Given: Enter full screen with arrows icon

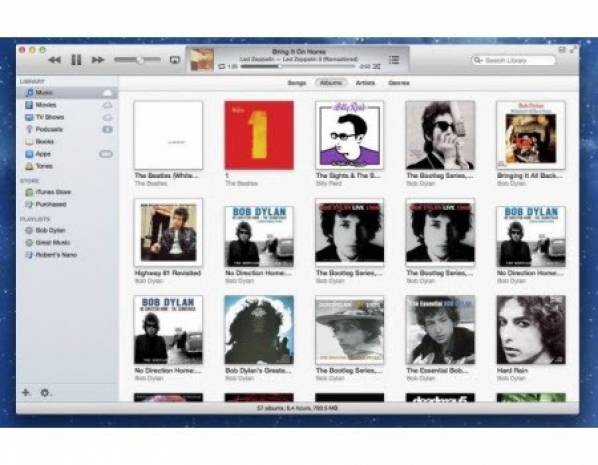Looking at the screenshot, I should (573, 50).
